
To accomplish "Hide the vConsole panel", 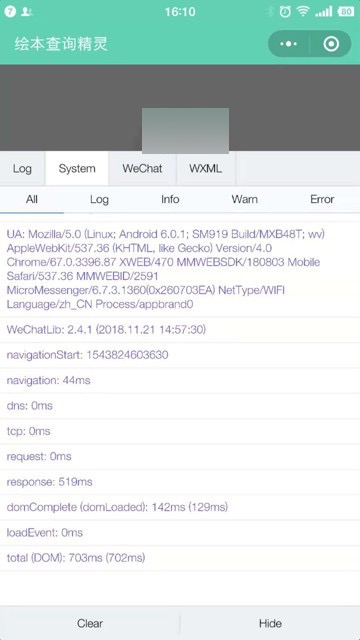I will [270, 623].
